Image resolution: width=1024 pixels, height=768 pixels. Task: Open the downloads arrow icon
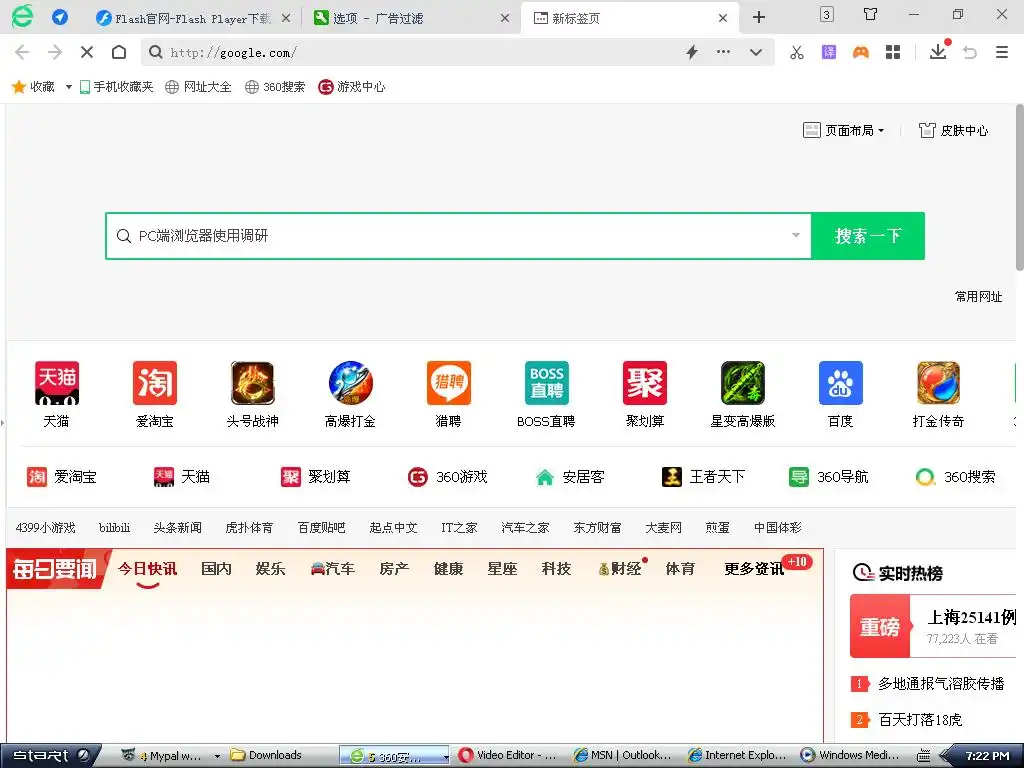click(938, 51)
